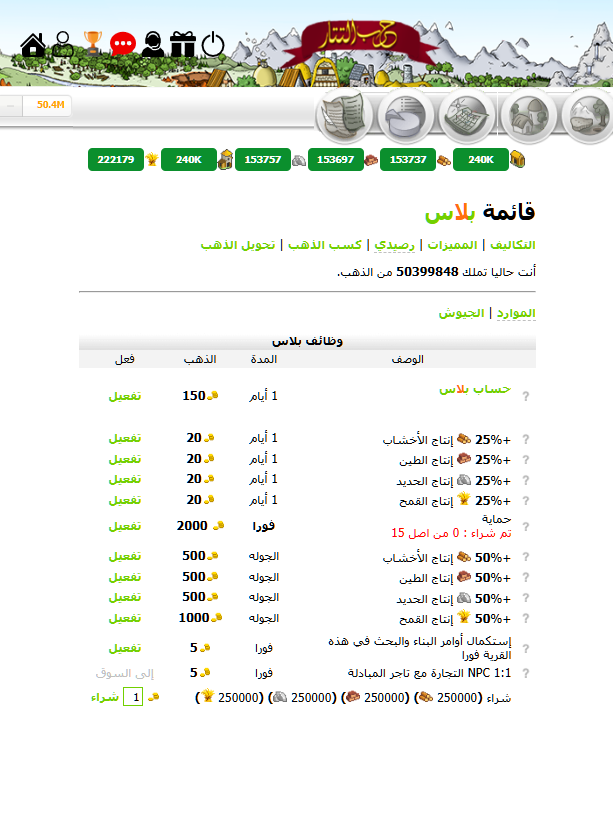Click help icon next to حساب بلاس
613x828 pixels.
526,396
